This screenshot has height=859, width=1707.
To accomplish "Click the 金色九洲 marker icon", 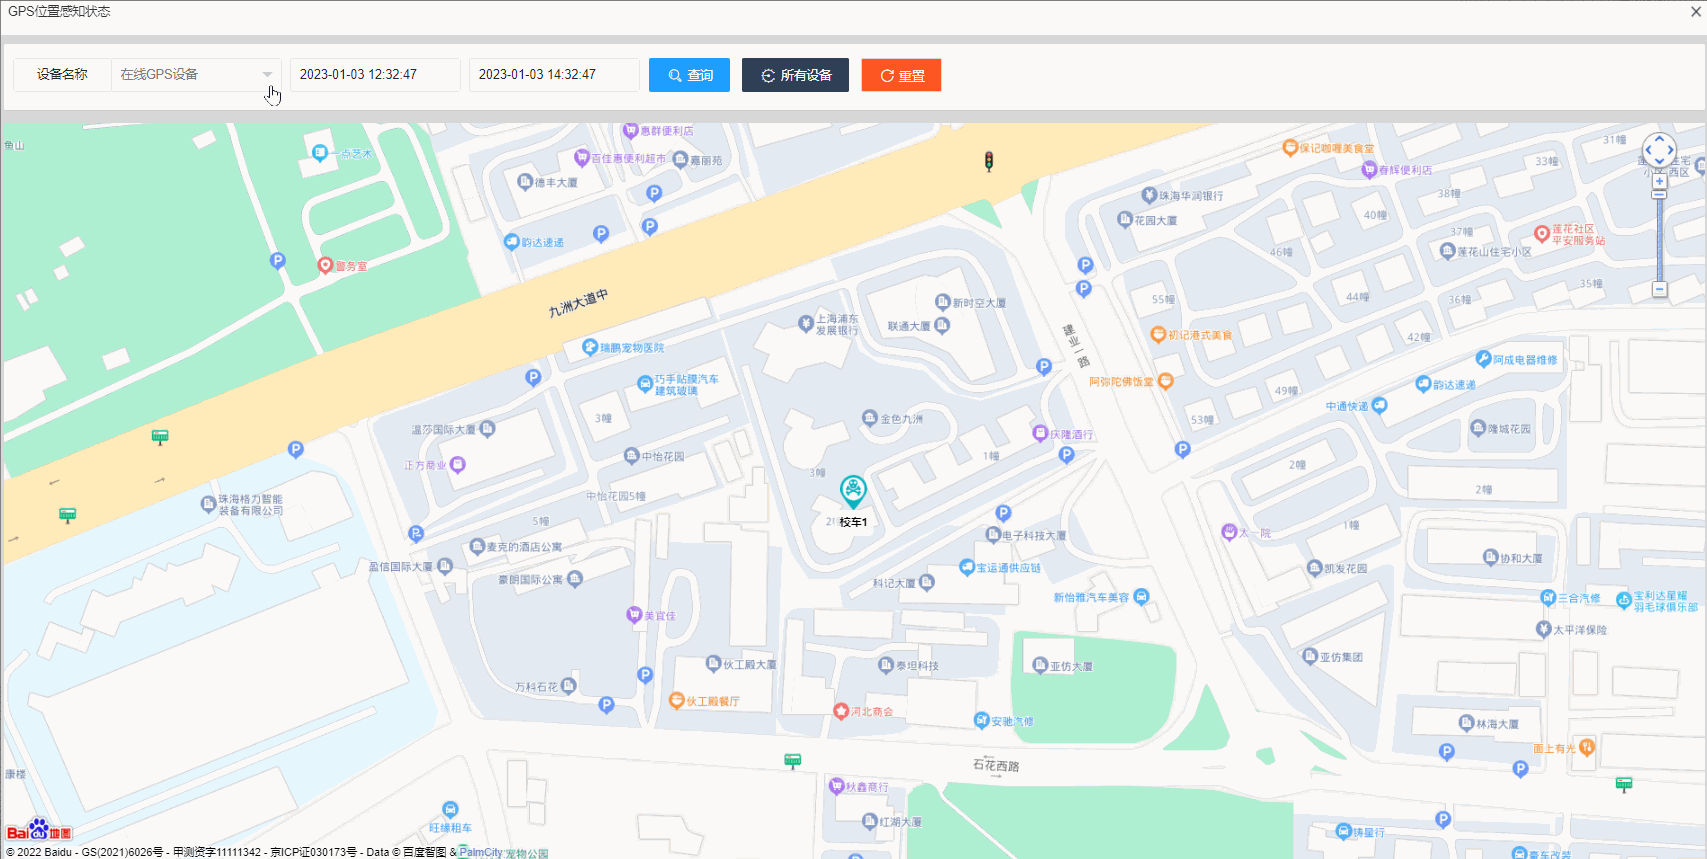I will 870,419.
